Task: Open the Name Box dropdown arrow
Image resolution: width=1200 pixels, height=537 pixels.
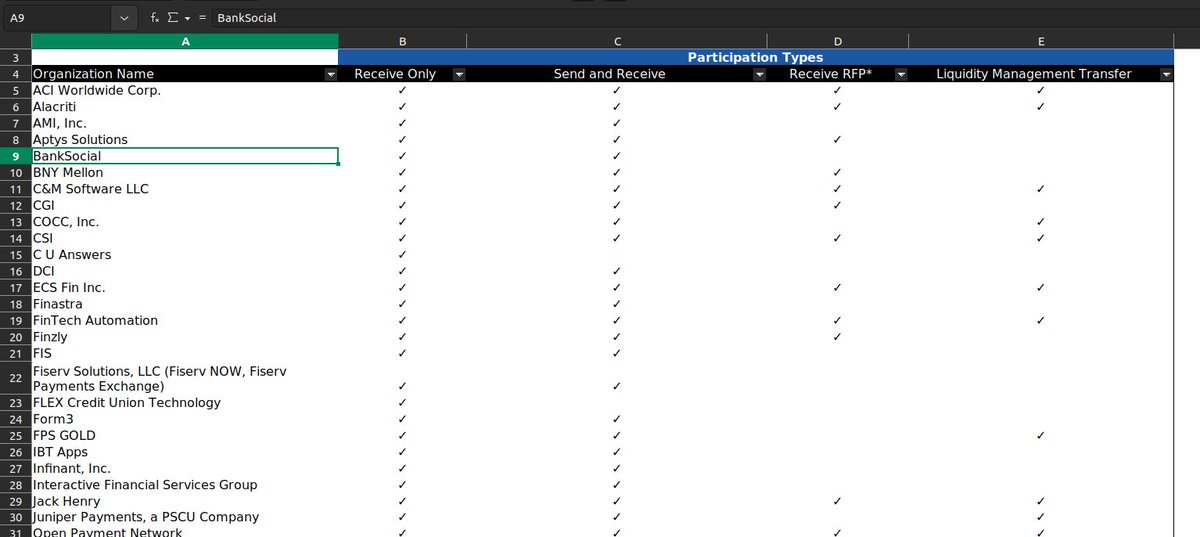Action: pos(124,18)
